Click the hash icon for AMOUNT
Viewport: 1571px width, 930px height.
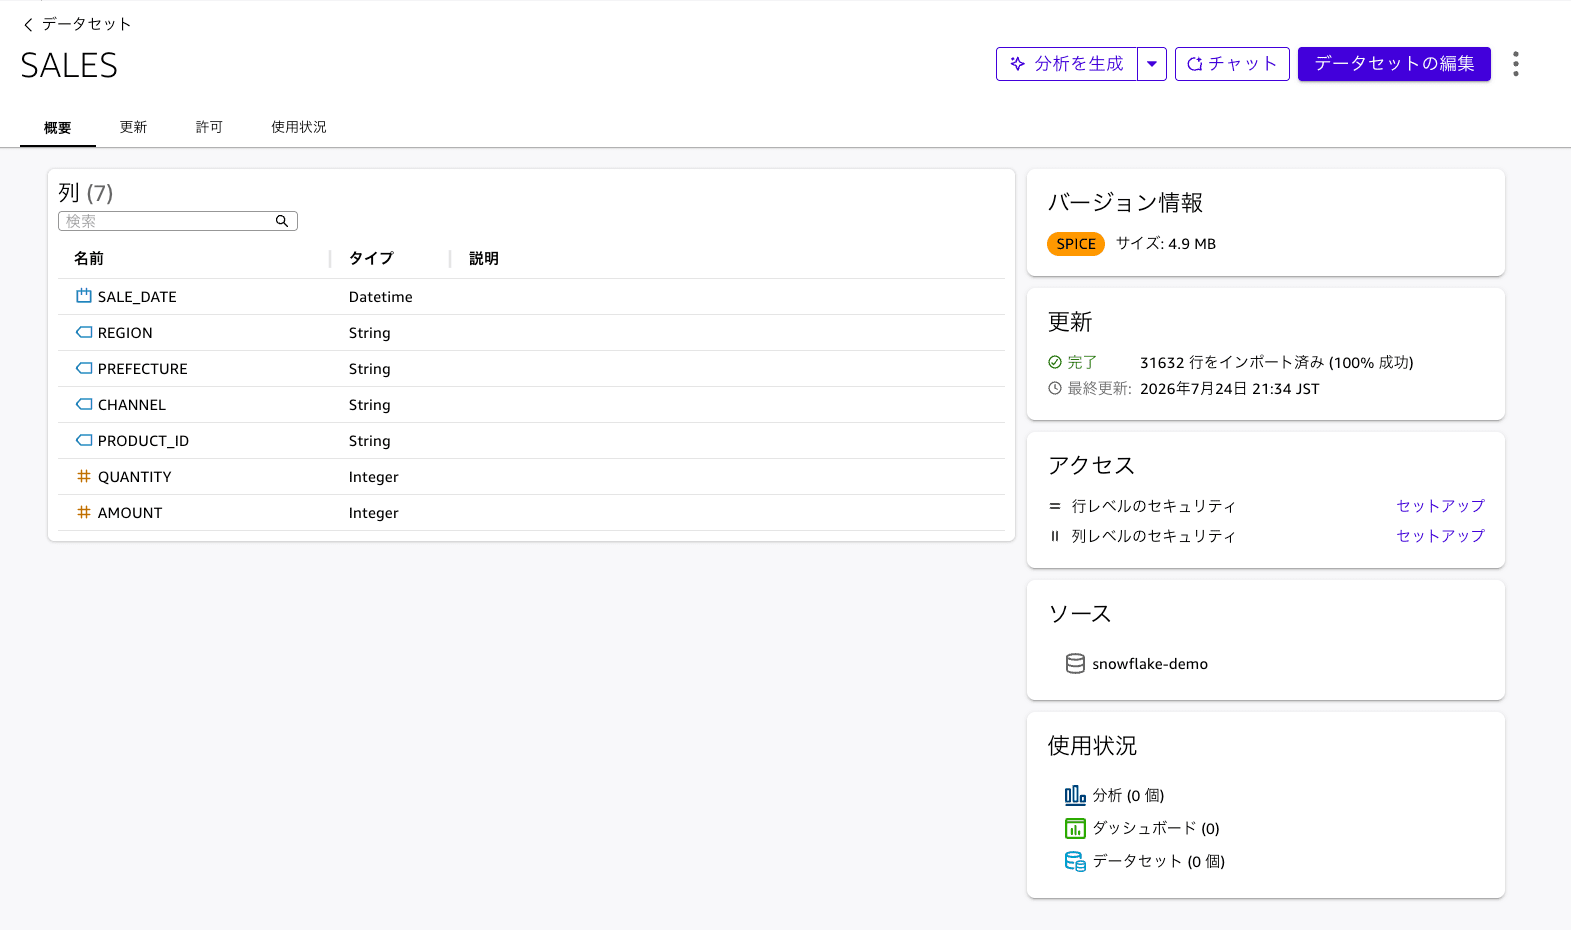point(84,512)
